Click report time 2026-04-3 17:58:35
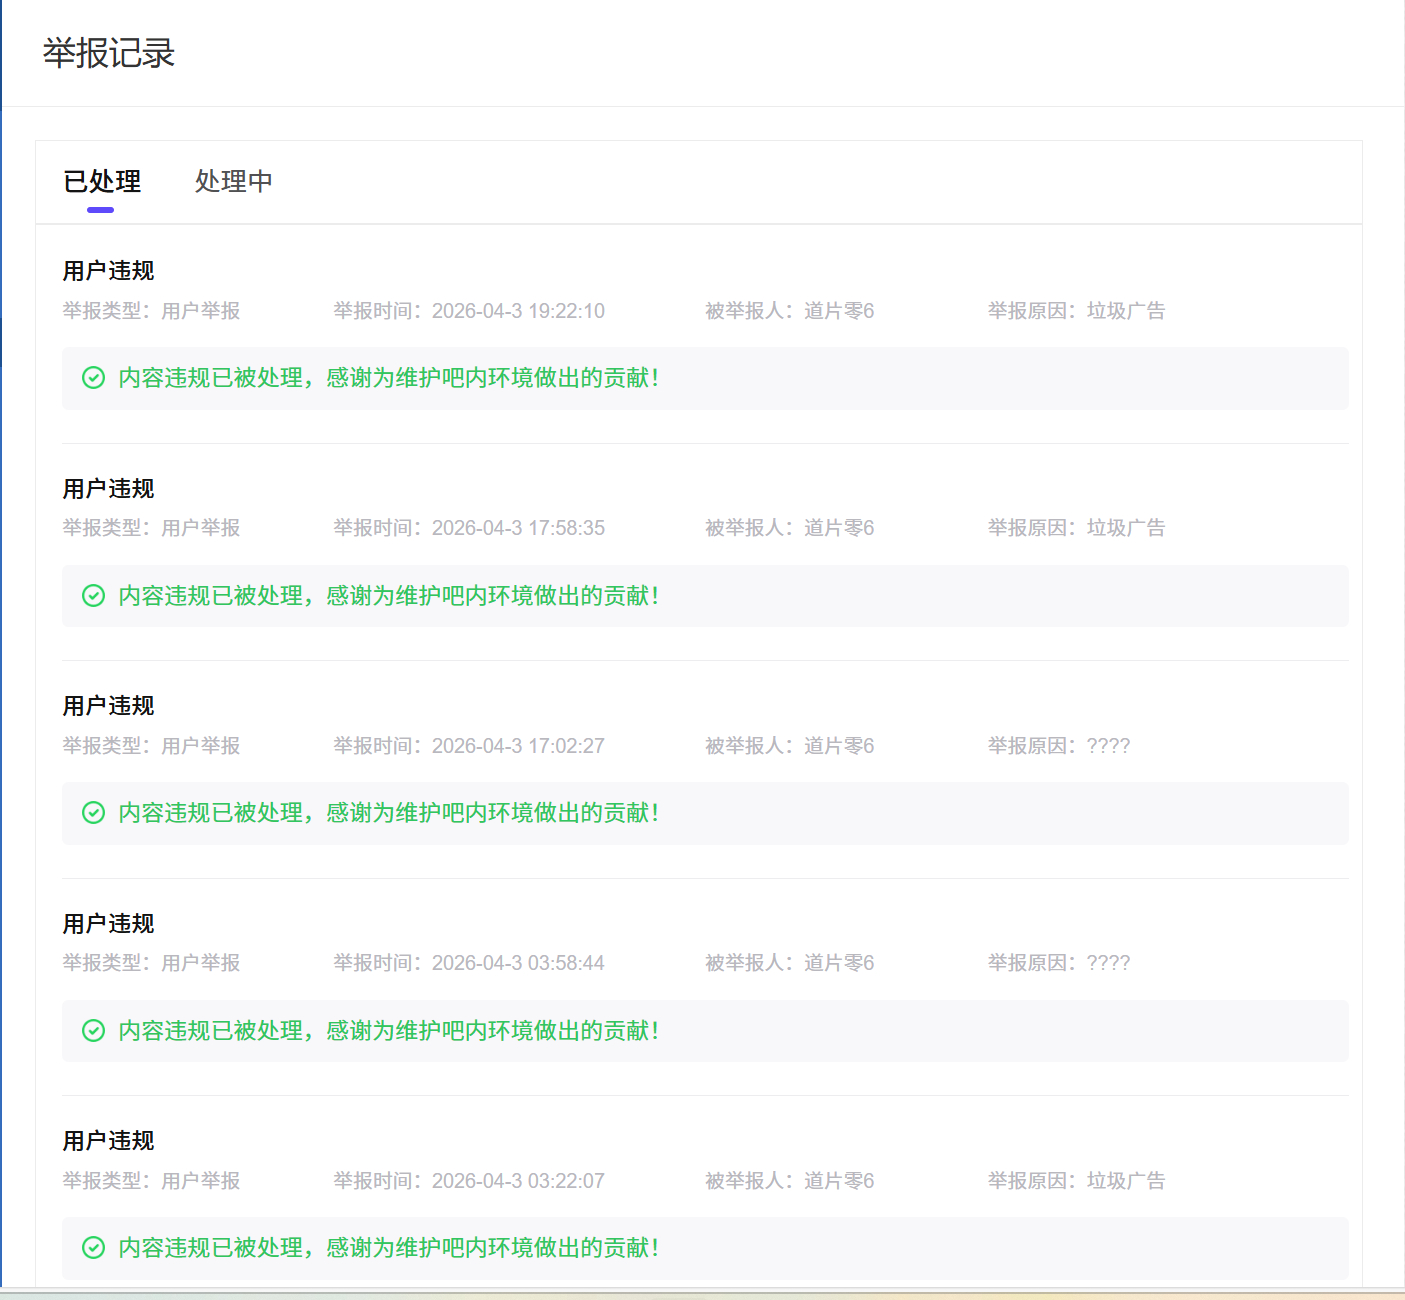 point(469,528)
